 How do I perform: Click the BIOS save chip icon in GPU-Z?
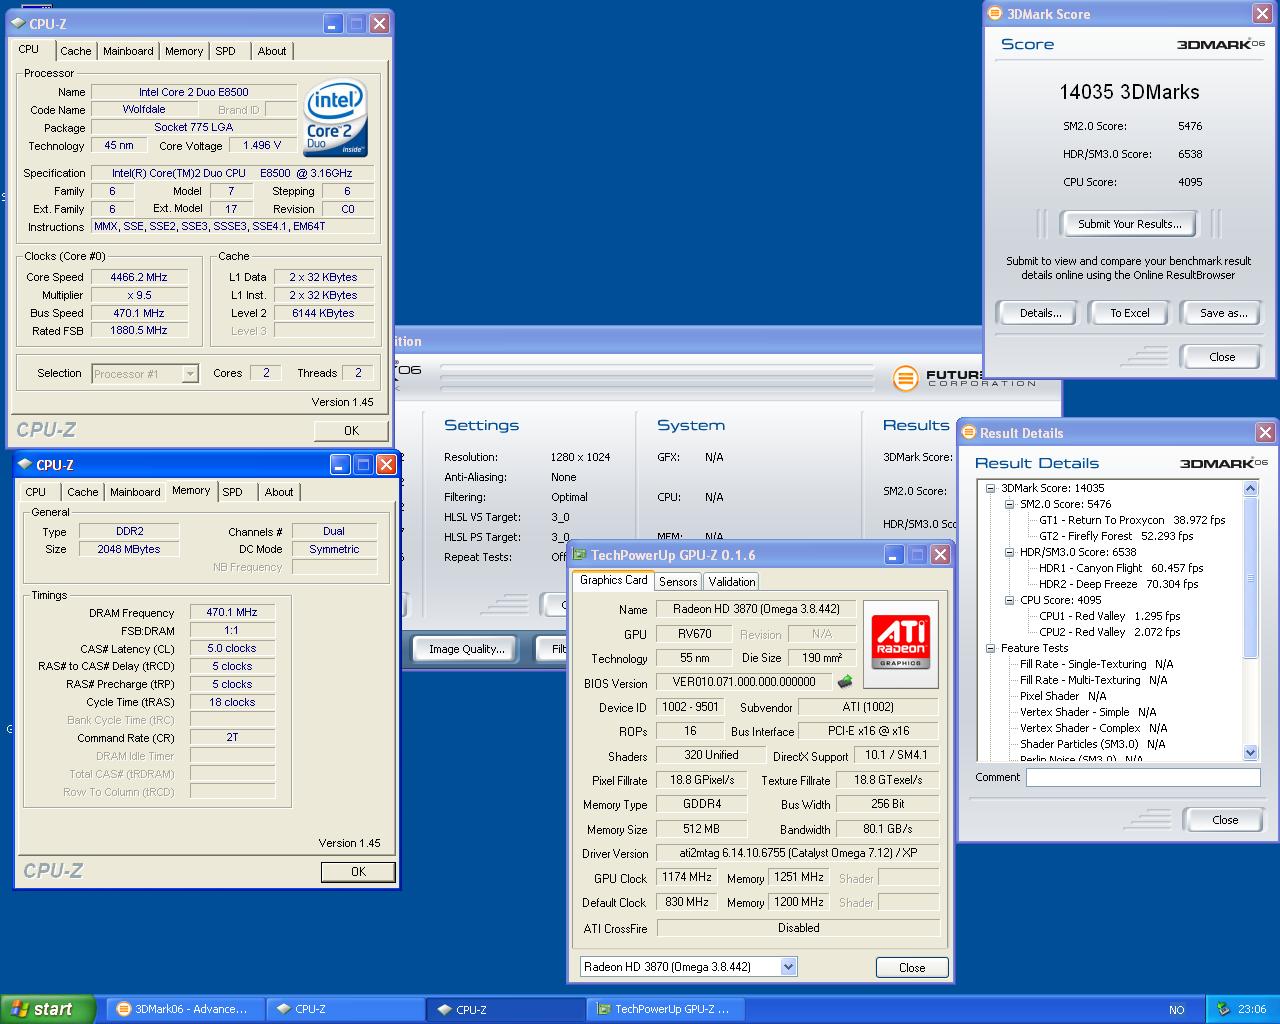click(x=845, y=682)
